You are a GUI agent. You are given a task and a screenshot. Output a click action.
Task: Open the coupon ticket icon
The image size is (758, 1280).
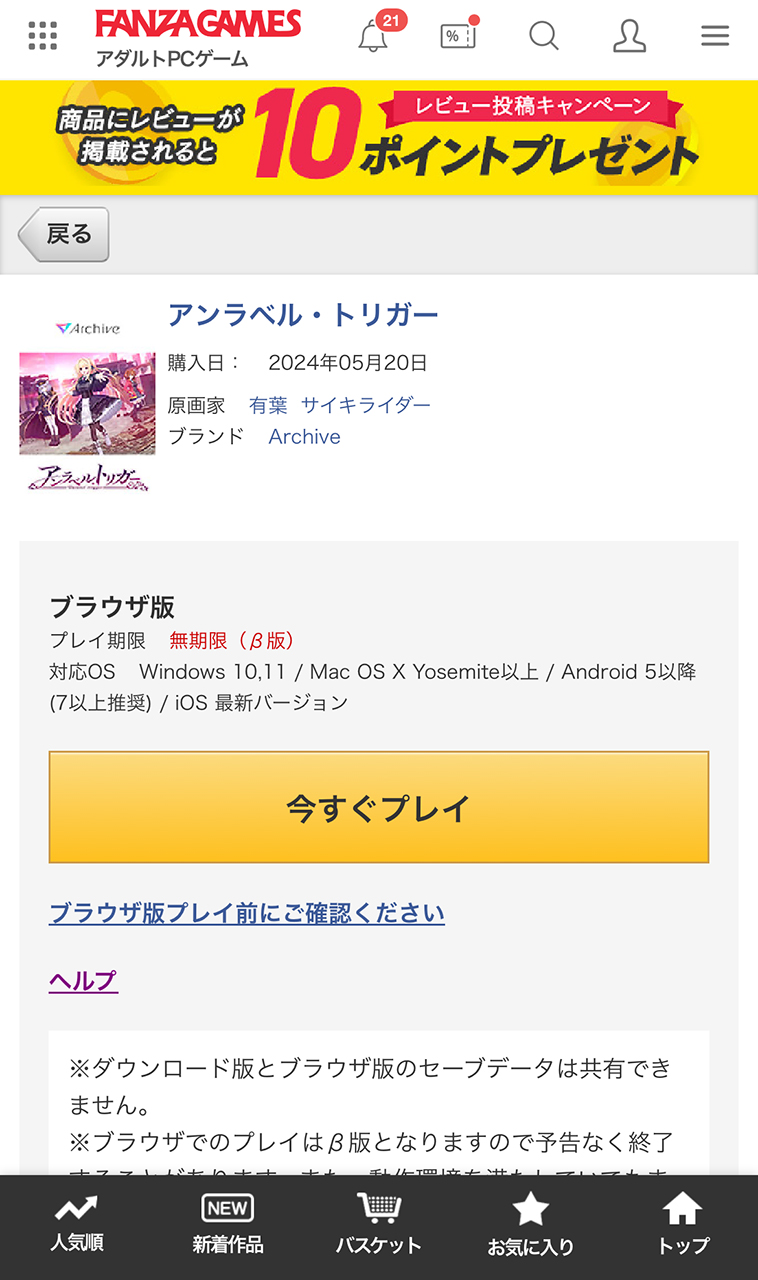(458, 36)
